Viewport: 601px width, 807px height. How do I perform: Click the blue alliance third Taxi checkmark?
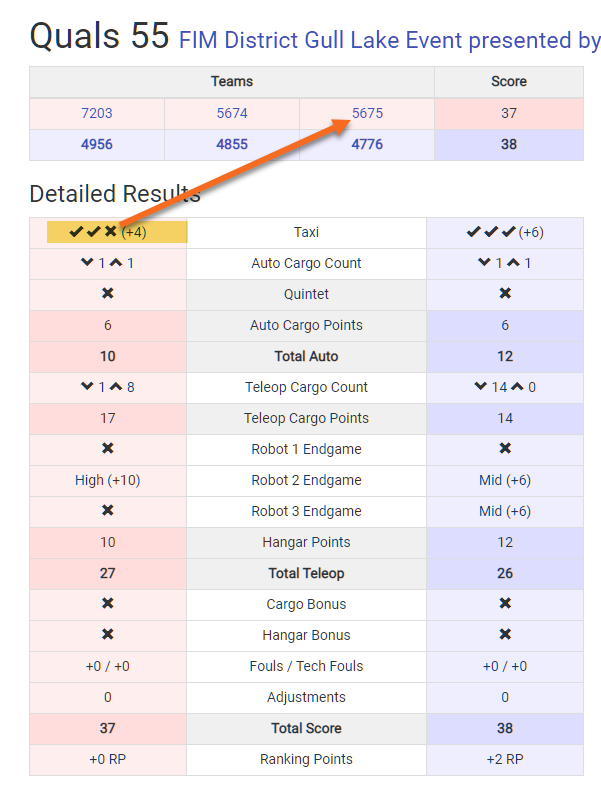(x=508, y=232)
